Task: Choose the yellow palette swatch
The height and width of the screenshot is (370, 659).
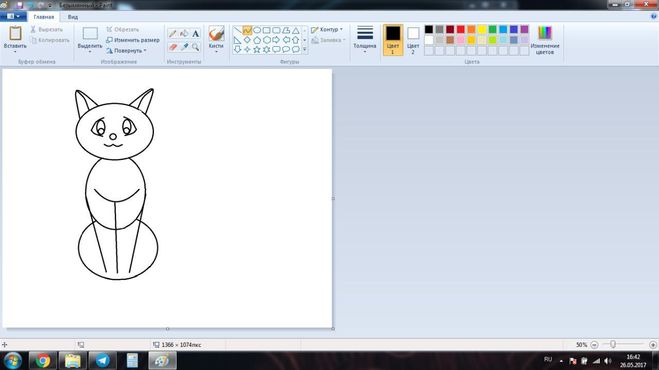Action: pos(482,29)
